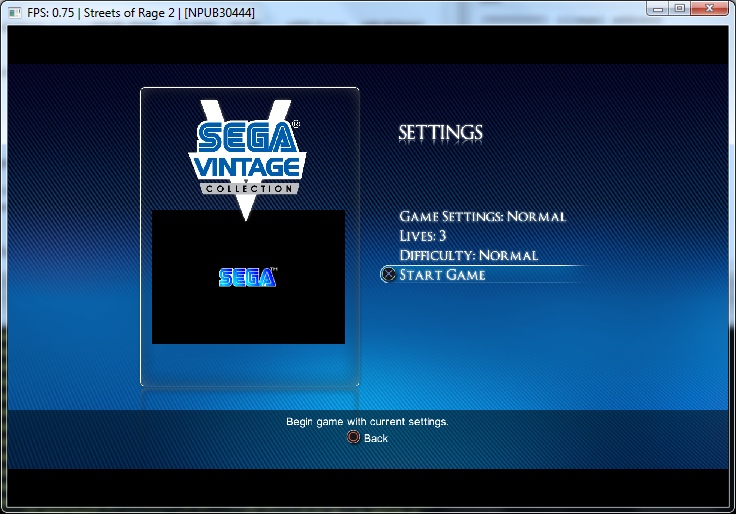Screen dimensions: 736x514
Task: Click the SEGA Vintage Collection logo
Action: coord(247,158)
